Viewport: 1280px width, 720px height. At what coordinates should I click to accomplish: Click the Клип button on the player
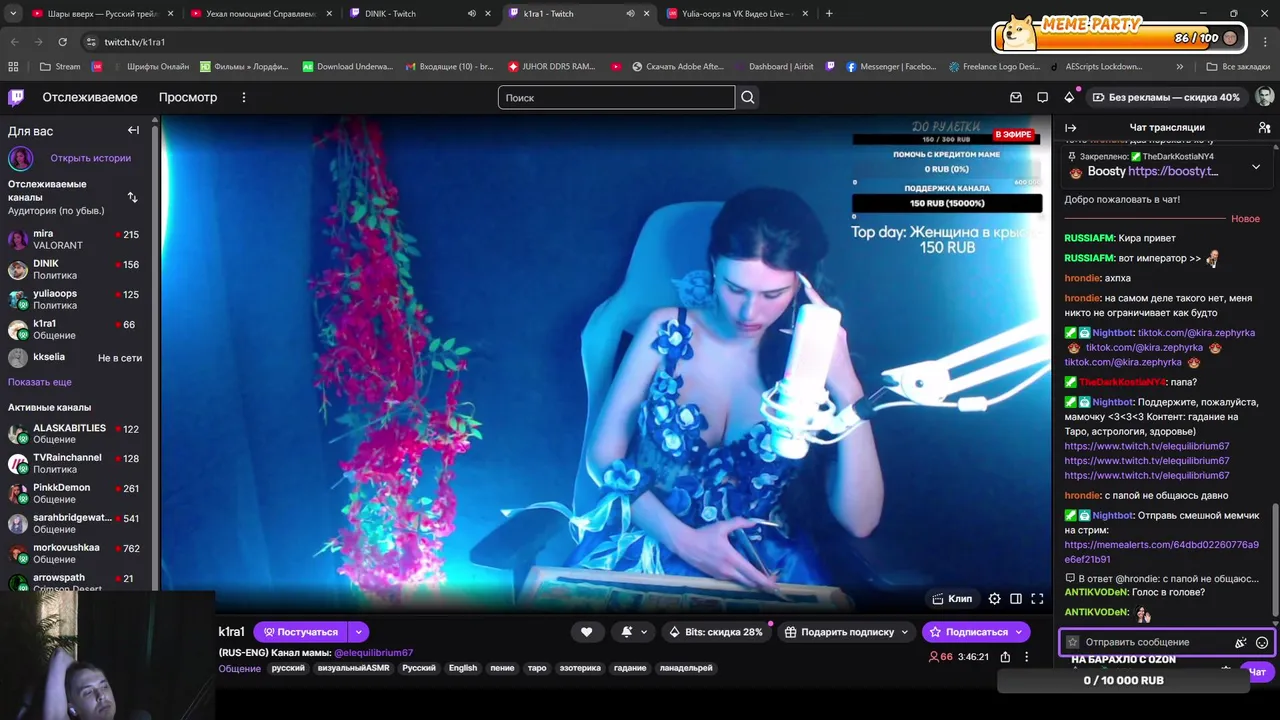tap(952, 599)
